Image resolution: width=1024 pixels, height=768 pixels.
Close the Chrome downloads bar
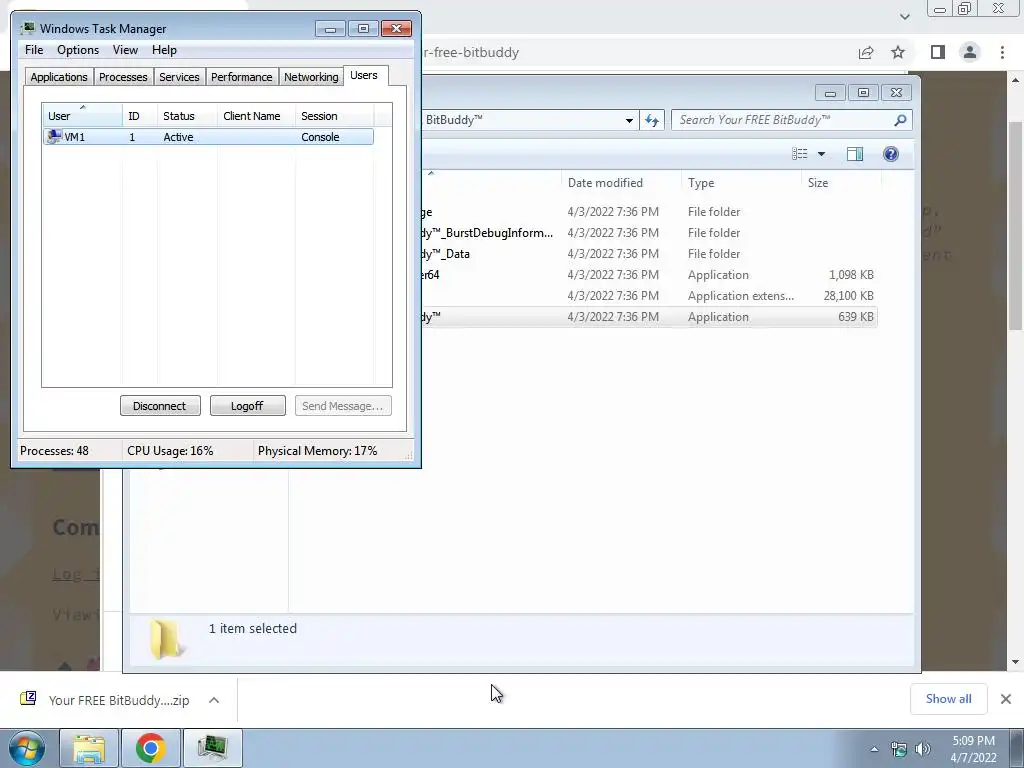click(x=1006, y=699)
